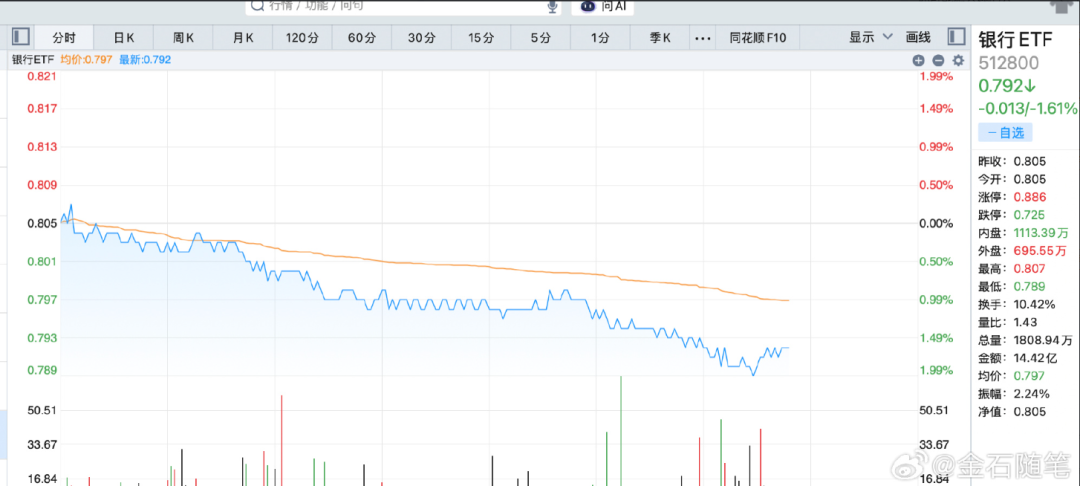Click the 今开 0.805 row
Screen dimensions: 1080x486
1012,180
